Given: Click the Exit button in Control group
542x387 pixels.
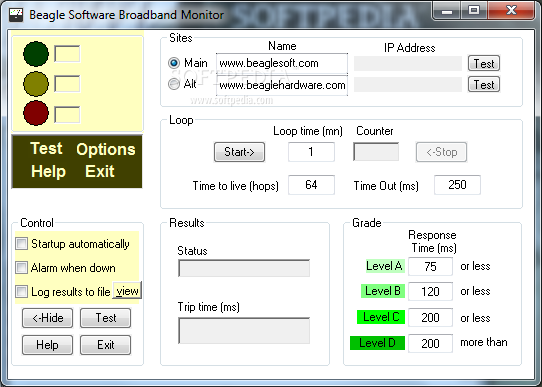Looking at the screenshot, I should 105,345.
